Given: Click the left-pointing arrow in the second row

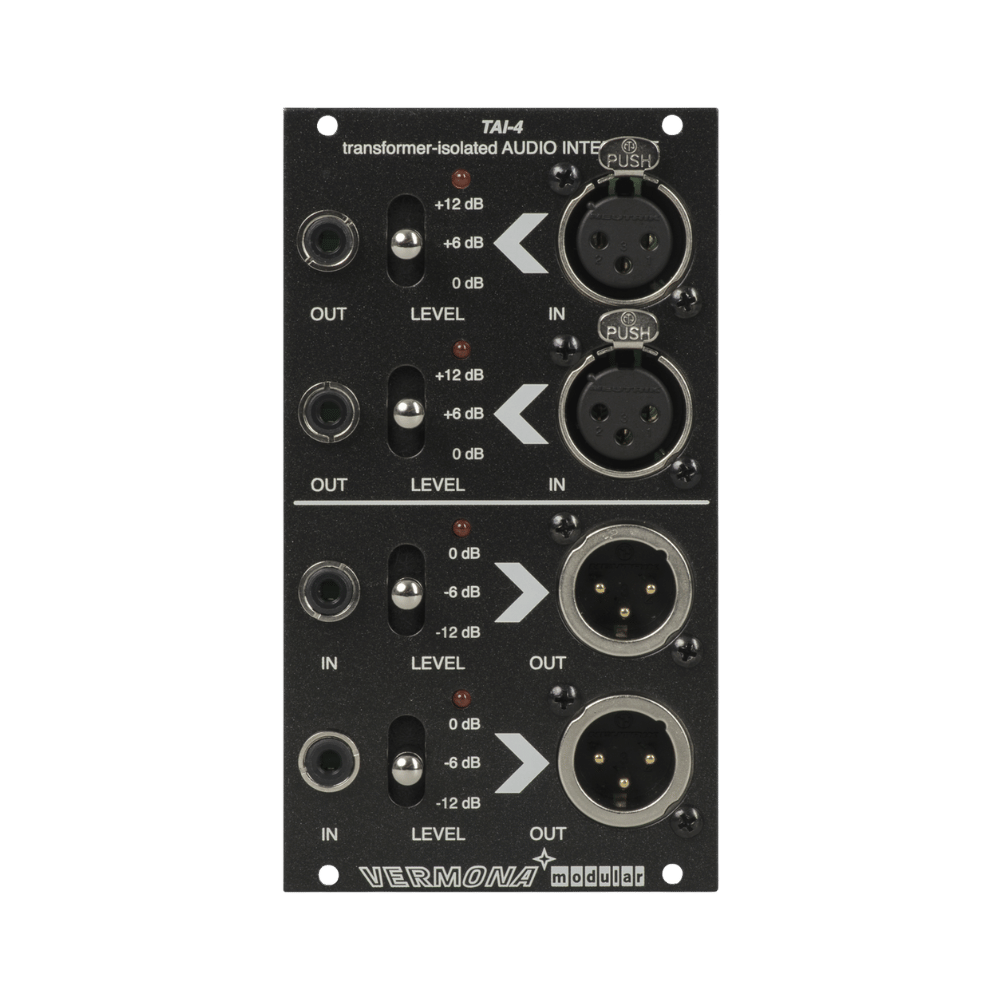Looking at the screenshot, I should tap(520, 414).
